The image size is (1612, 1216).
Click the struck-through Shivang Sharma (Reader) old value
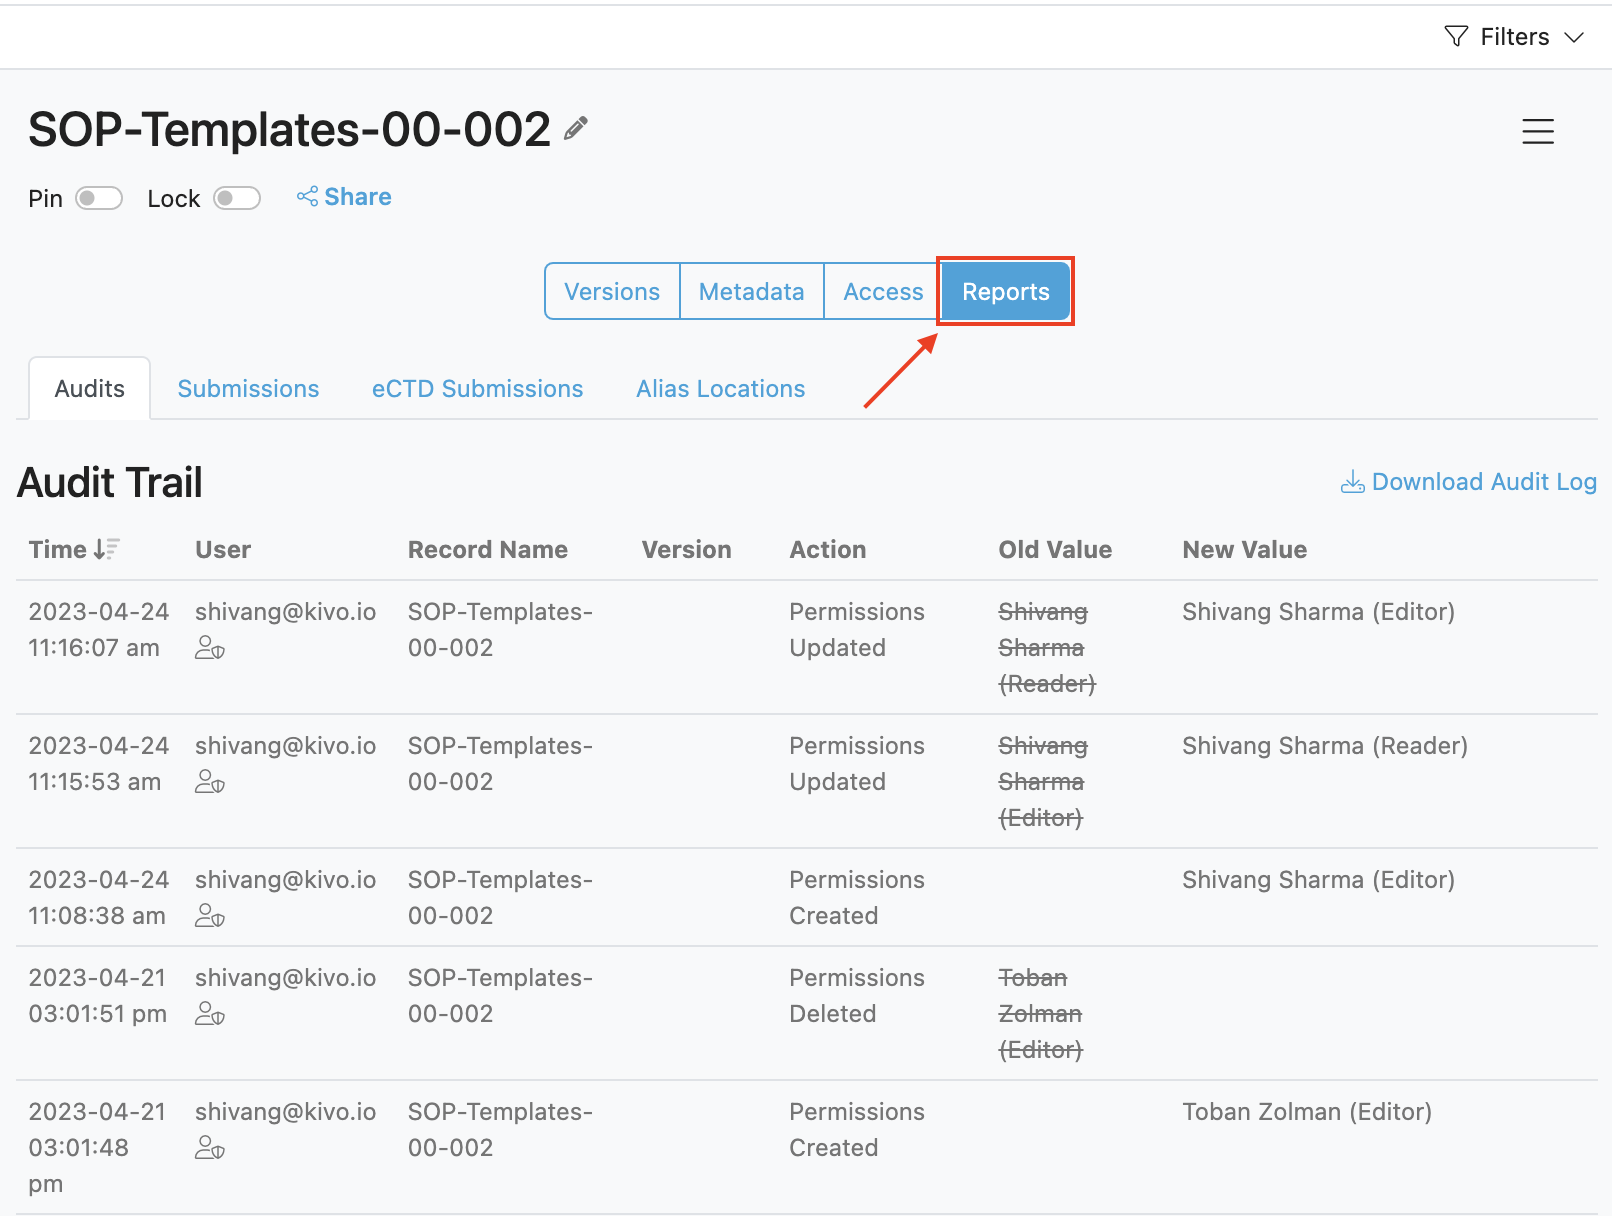coord(1047,647)
